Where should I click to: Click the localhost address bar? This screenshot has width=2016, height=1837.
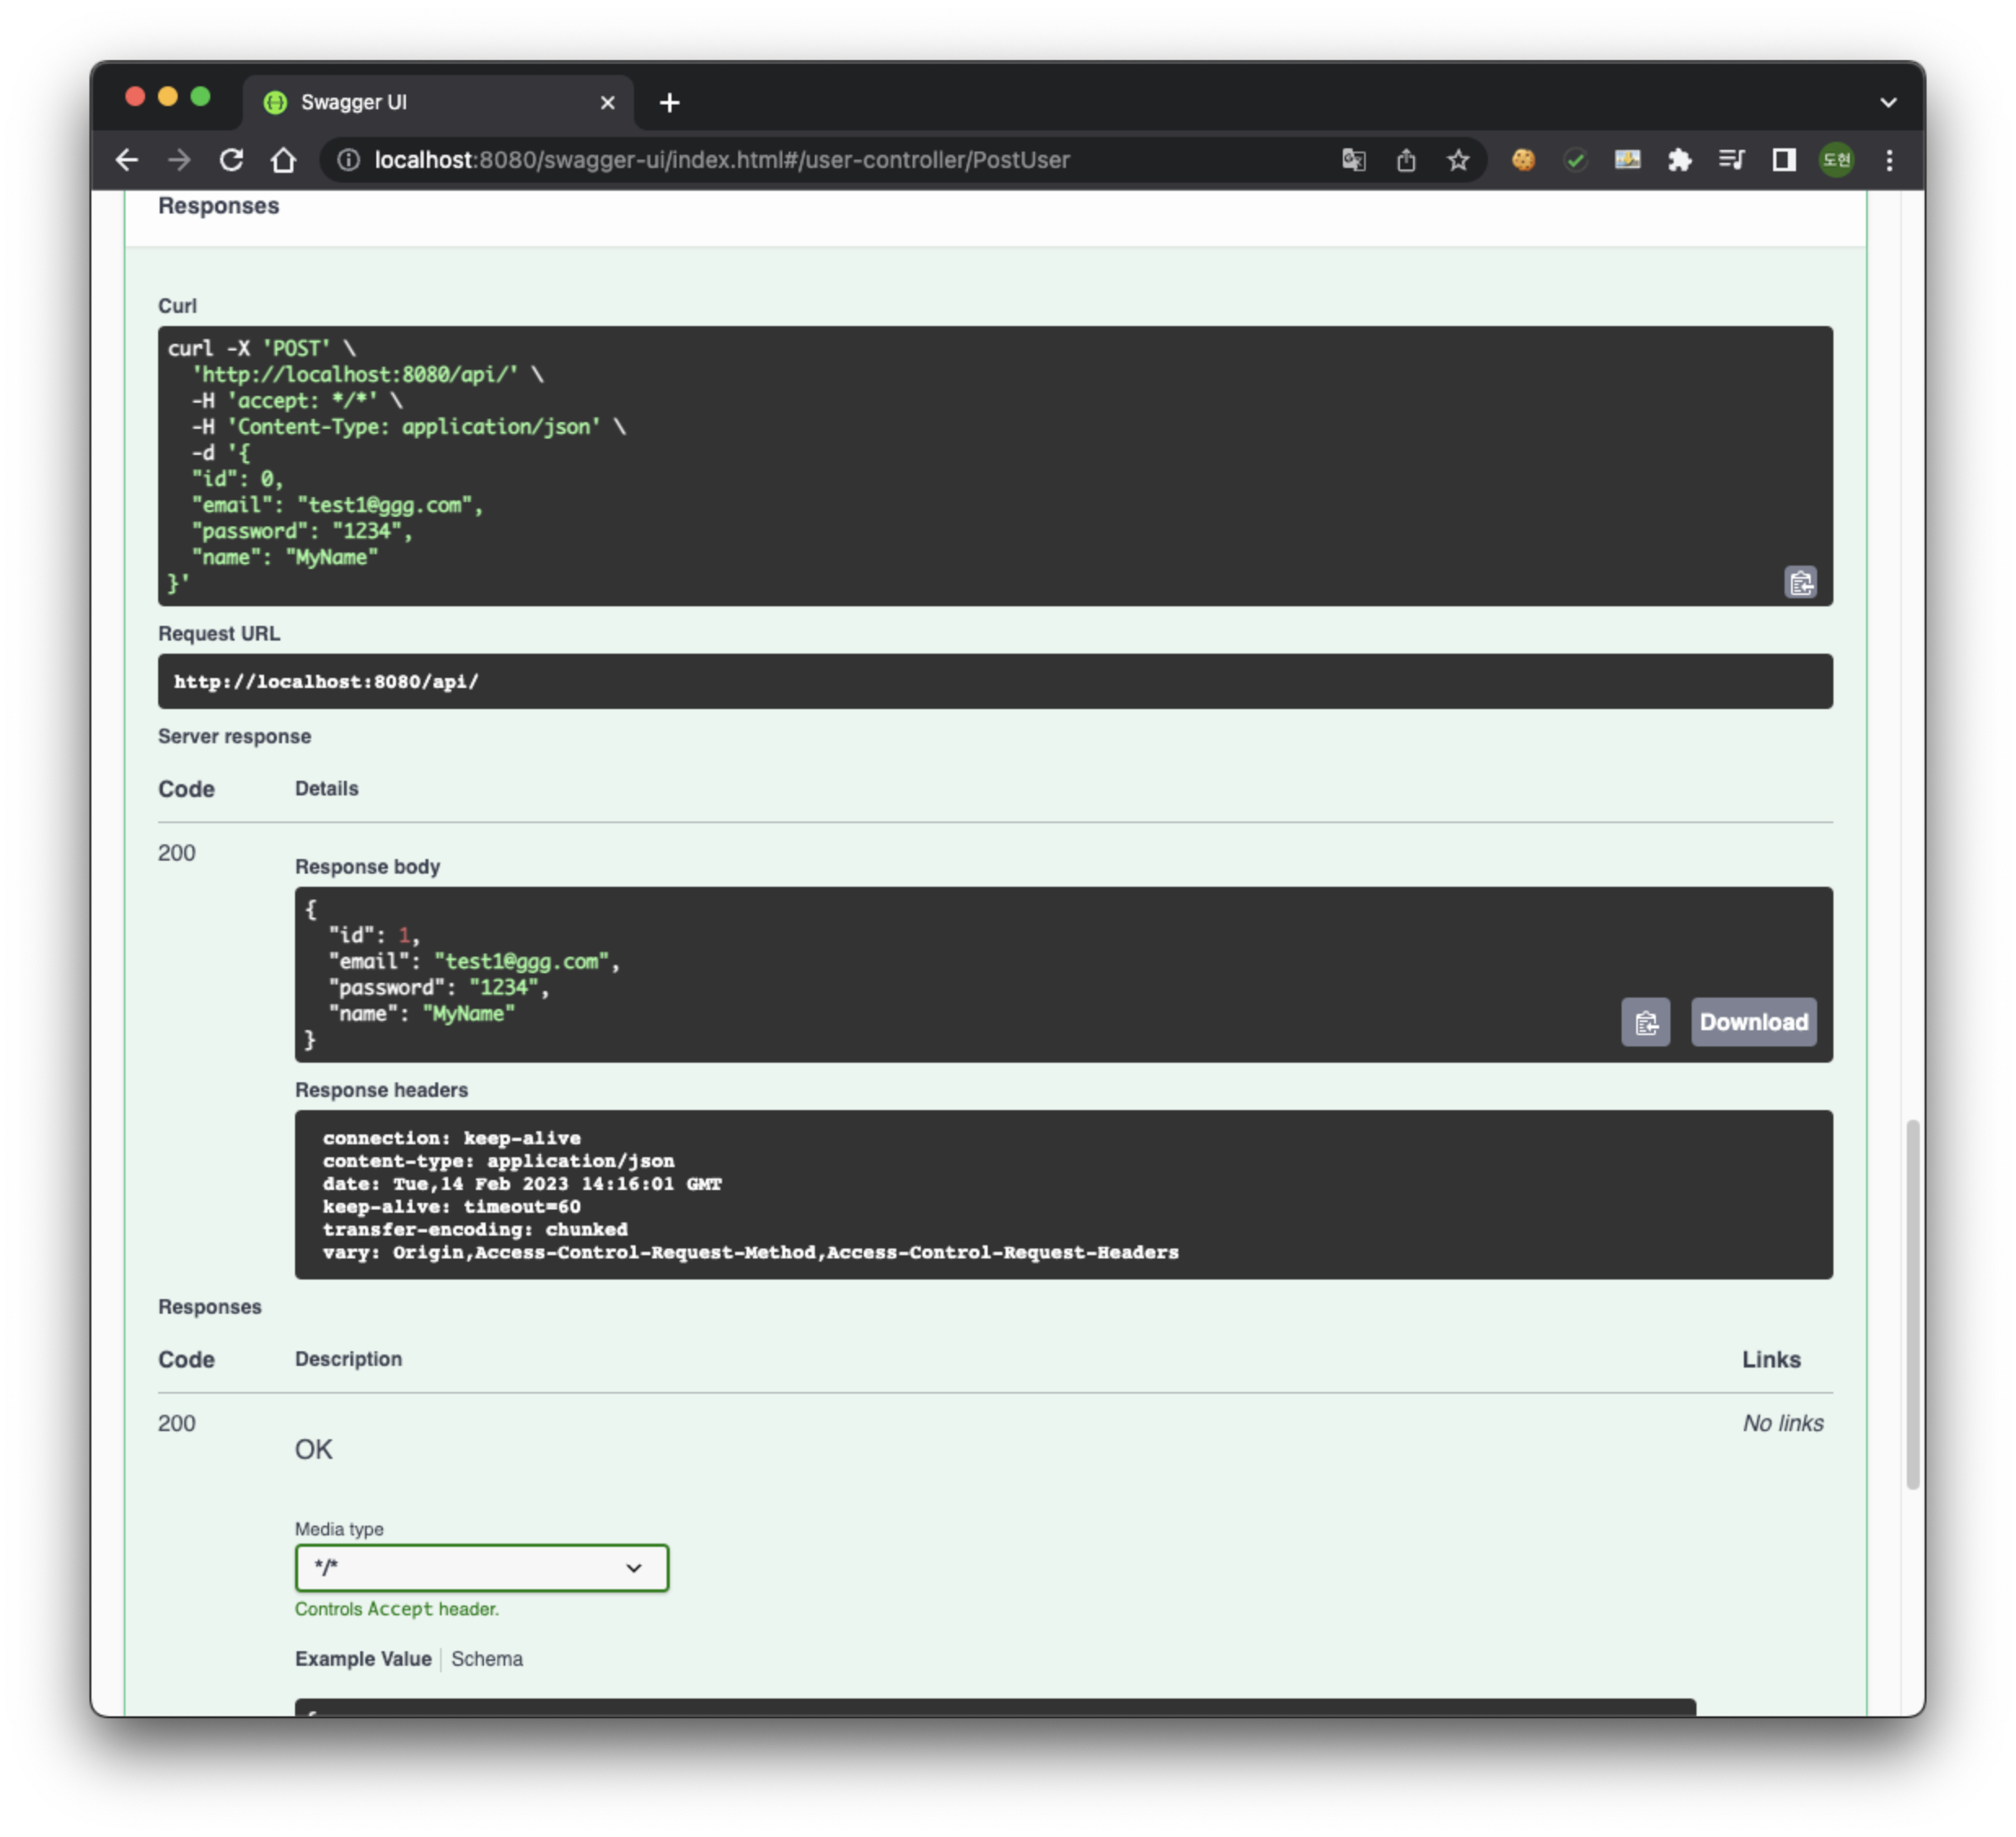(x=720, y=160)
